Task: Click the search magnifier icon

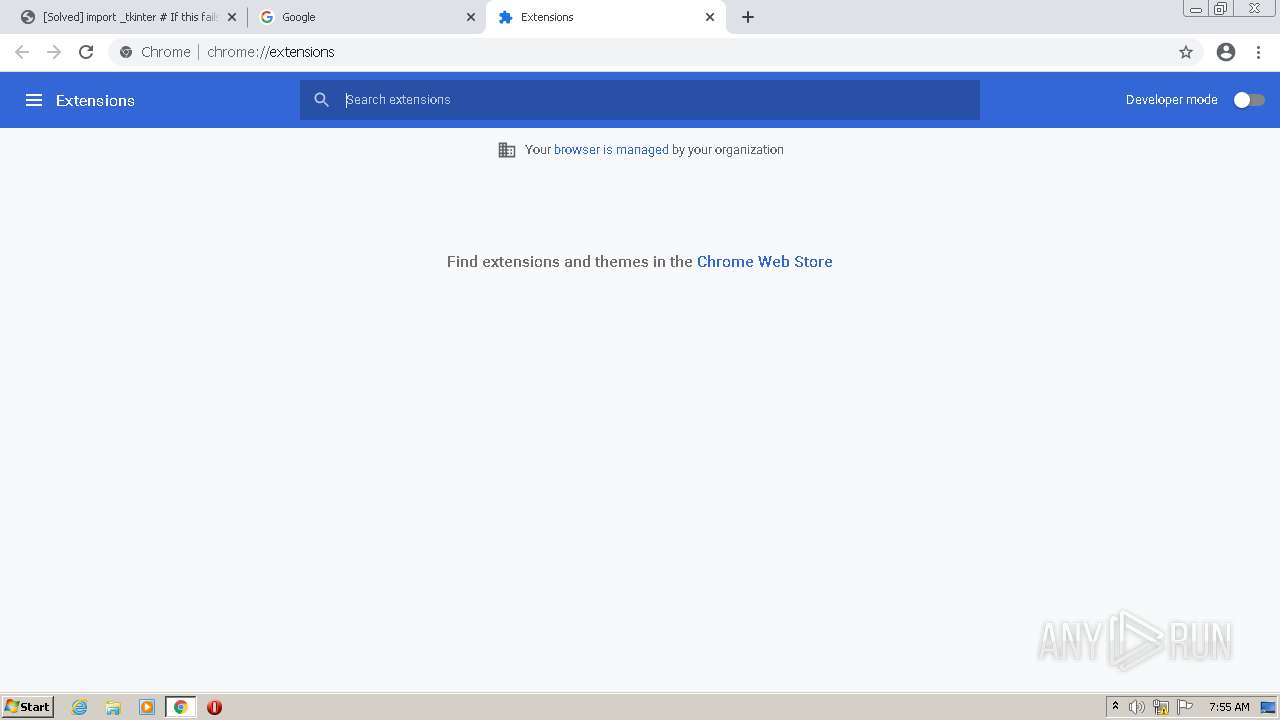Action: click(x=321, y=100)
